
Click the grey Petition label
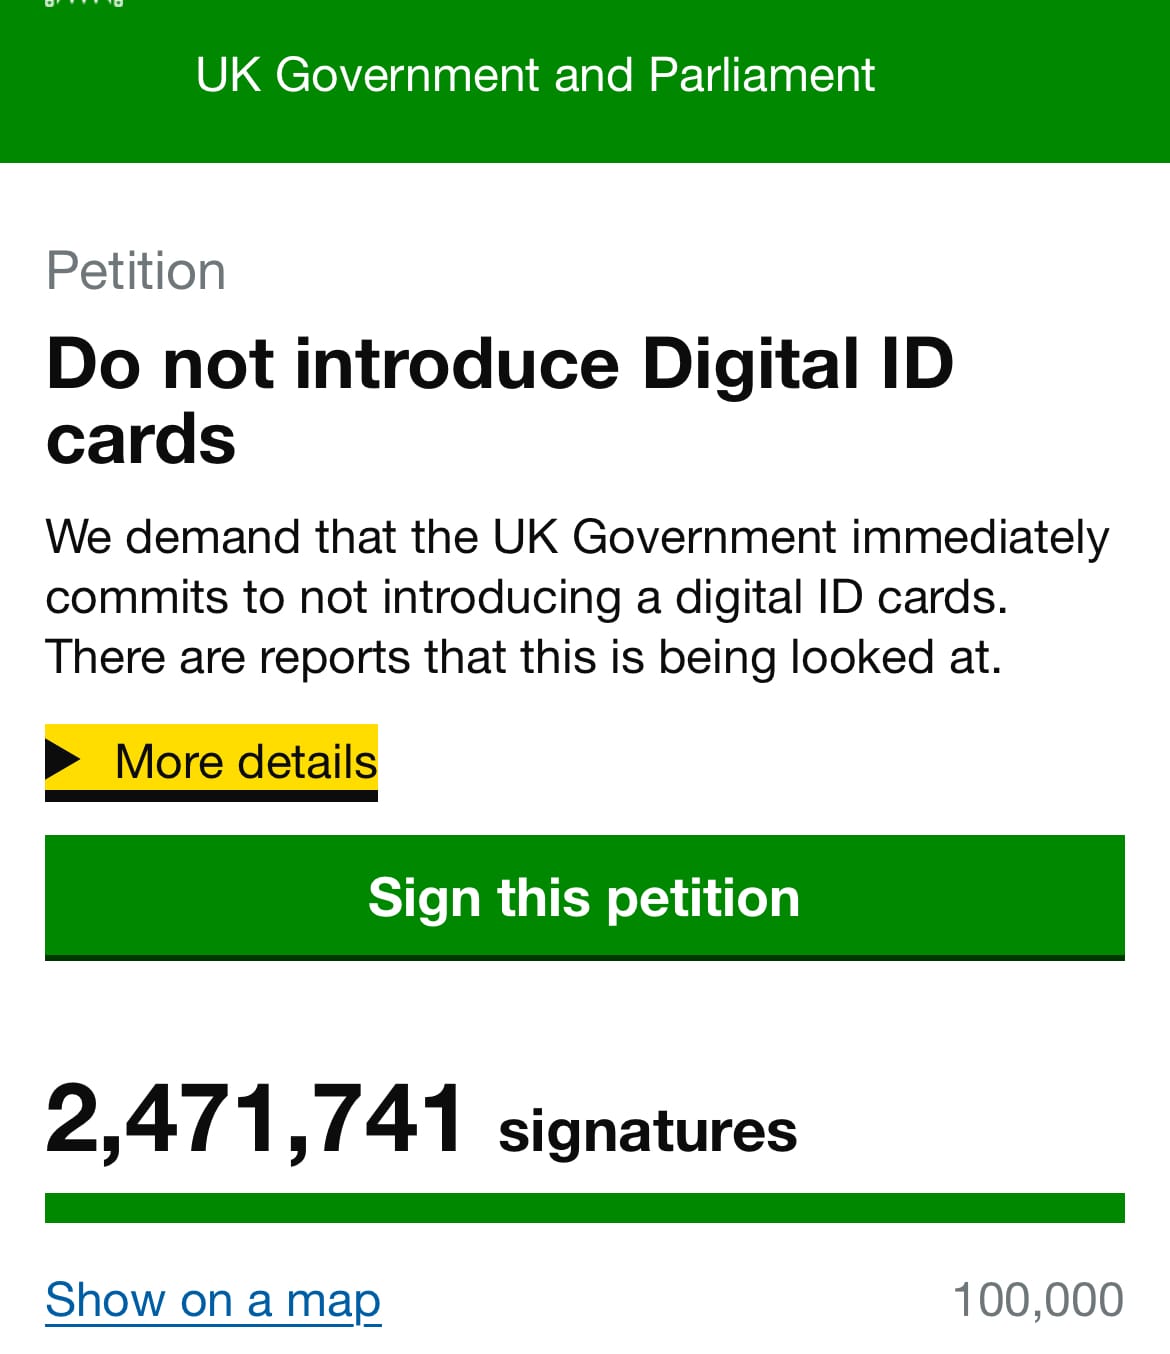click(136, 271)
